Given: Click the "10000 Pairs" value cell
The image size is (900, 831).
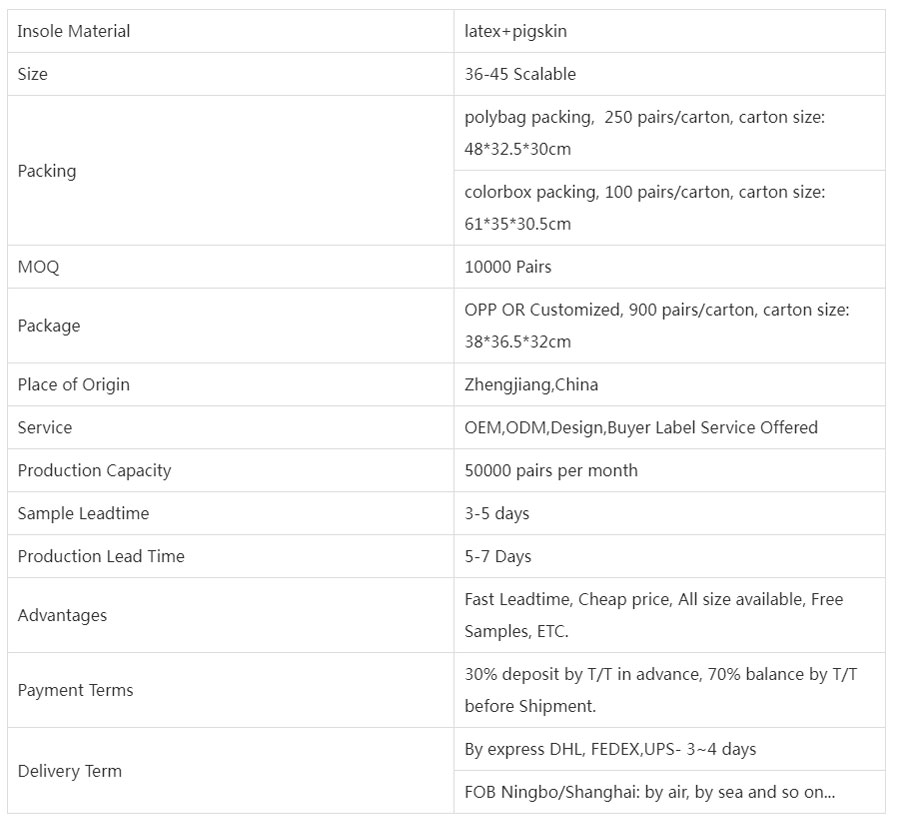Looking at the screenshot, I should click(x=508, y=267).
